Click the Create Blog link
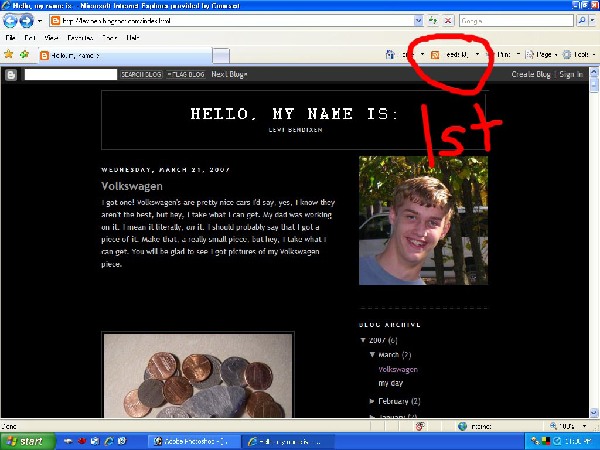 coord(531,75)
